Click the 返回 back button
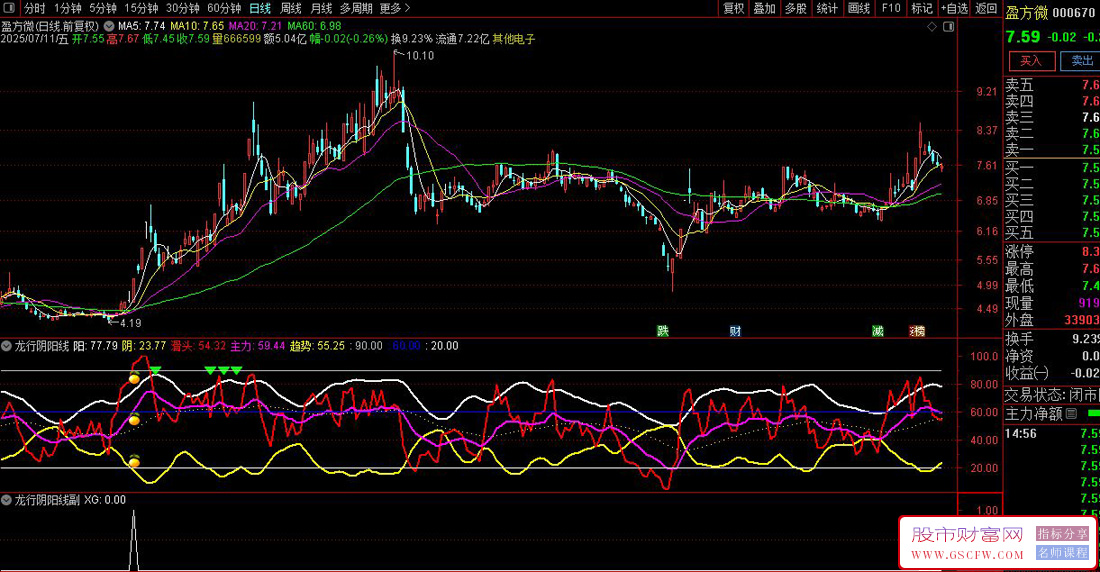 [x=986, y=8]
